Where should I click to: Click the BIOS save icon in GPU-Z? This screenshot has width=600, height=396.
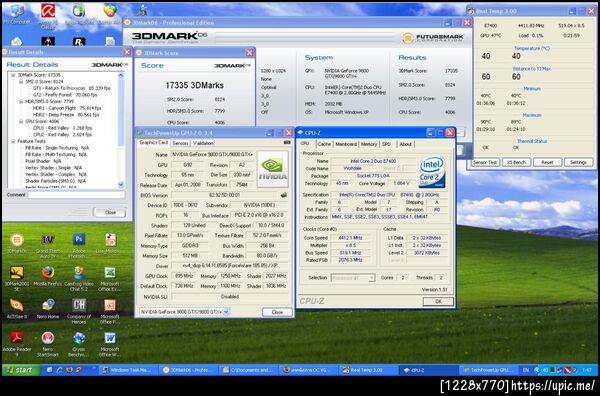click(284, 195)
